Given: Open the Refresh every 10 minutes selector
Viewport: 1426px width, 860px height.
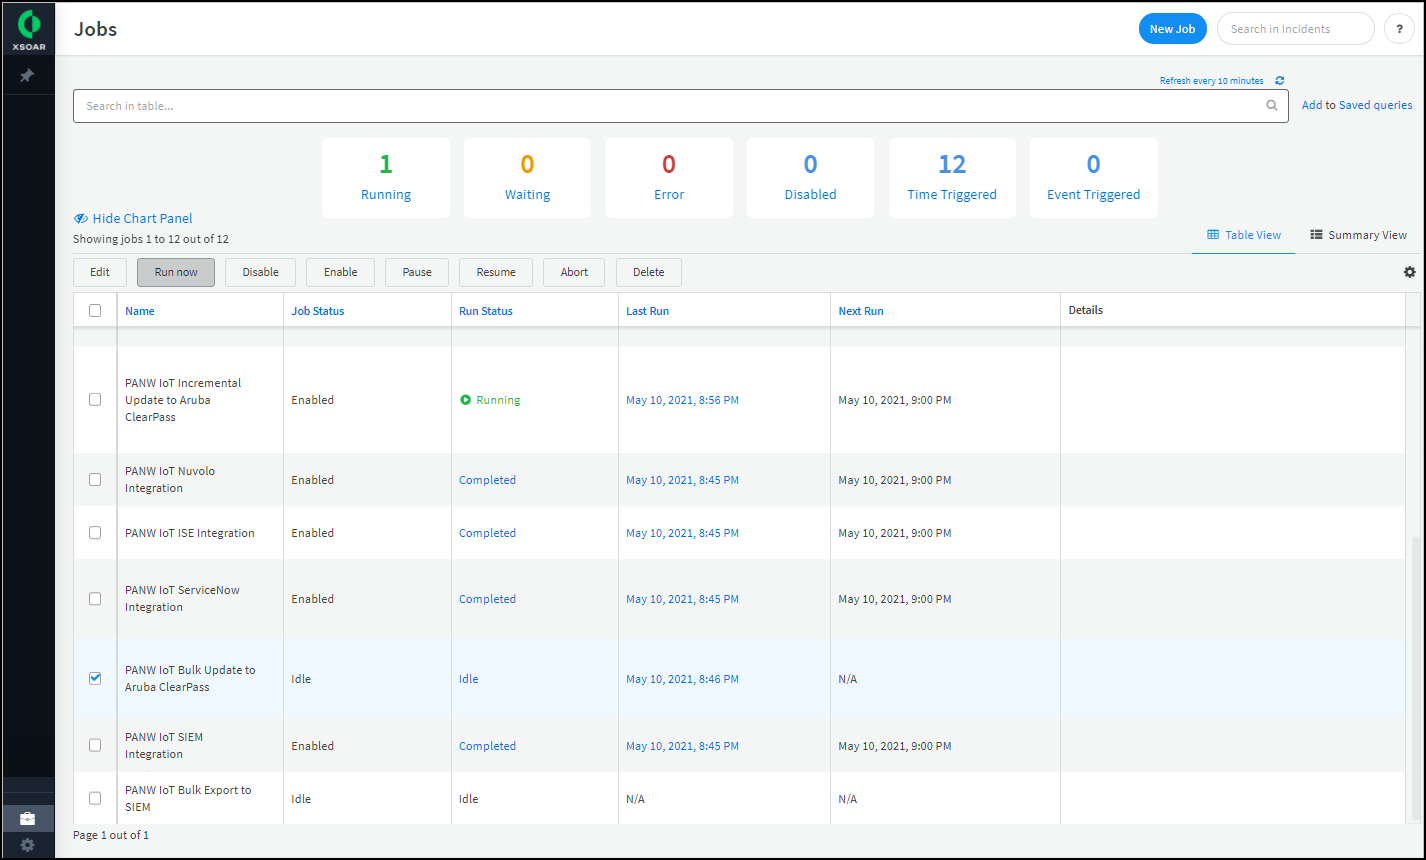Looking at the screenshot, I should 1211,81.
